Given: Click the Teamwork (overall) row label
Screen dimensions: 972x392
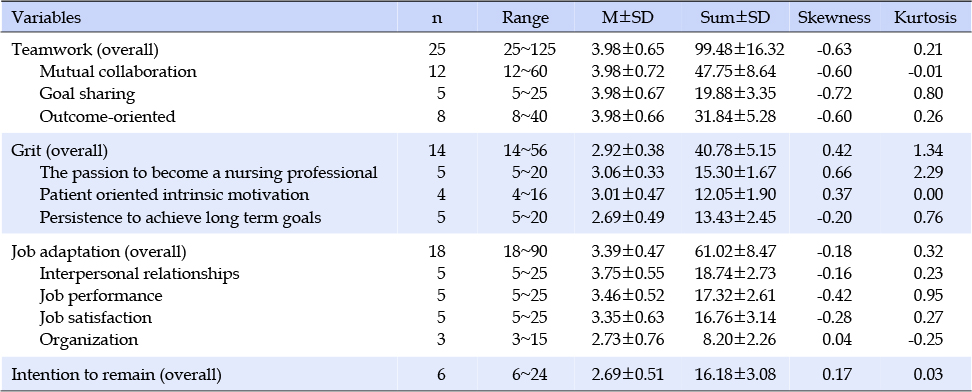Looking at the screenshot, I should pyautogui.click(x=85, y=50).
